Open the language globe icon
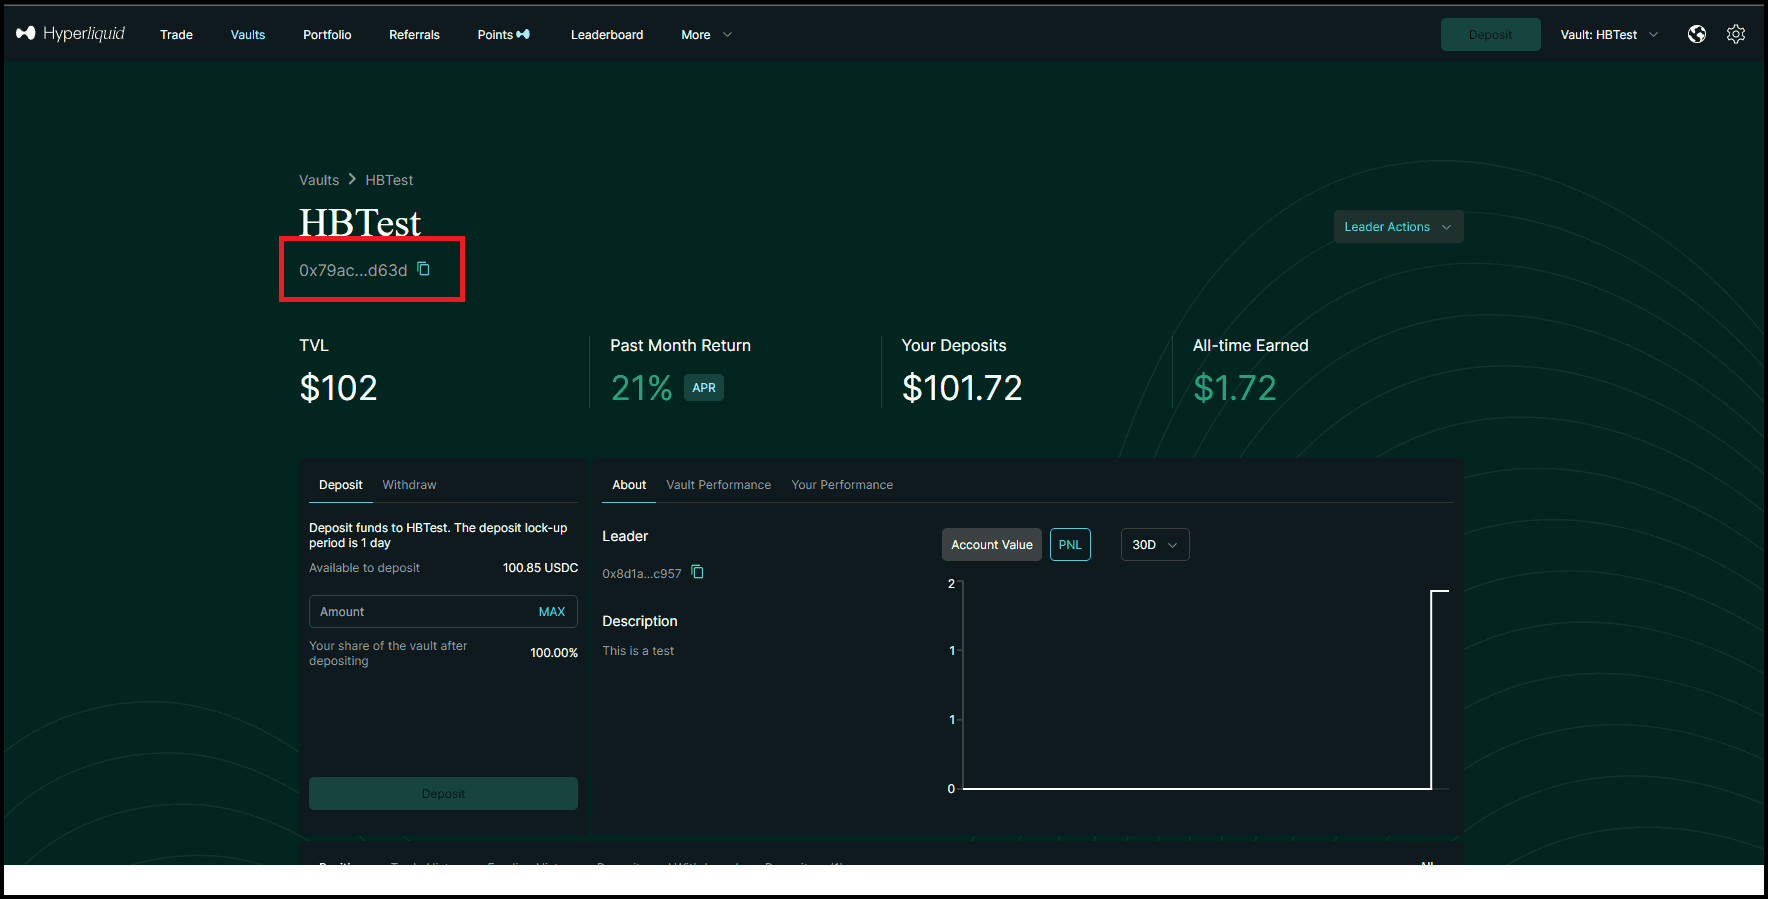This screenshot has width=1768, height=899. click(x=1697, y=34)
